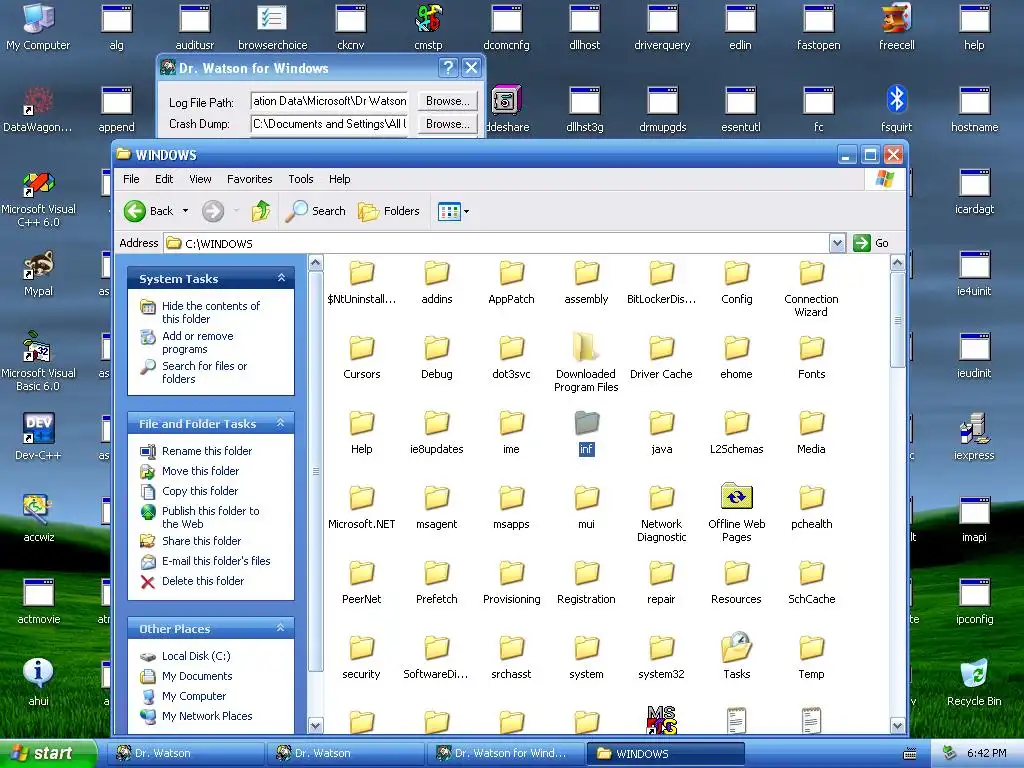Open Local Disk (C:) link
Image resolution: width=1024 pixels, height=768 pixels.
[x=196, y=656]
